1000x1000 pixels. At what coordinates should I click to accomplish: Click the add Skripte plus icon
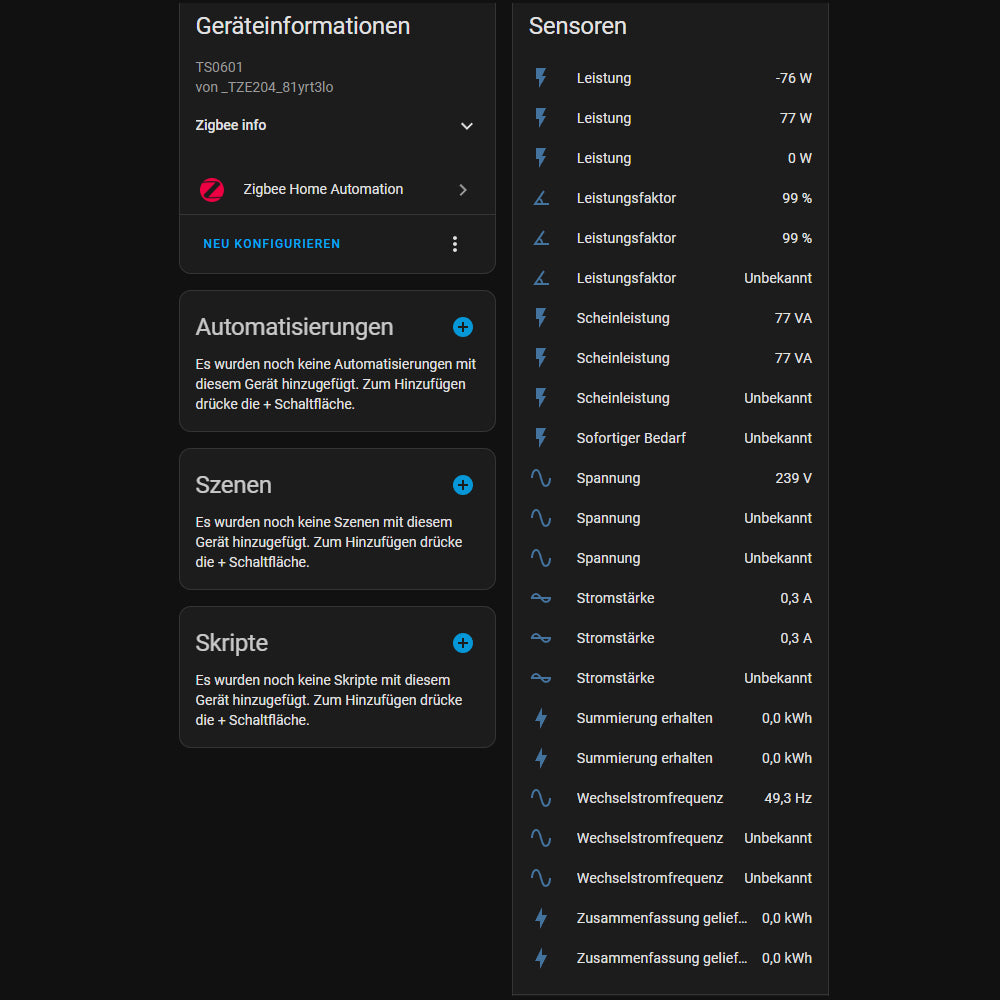(463, 643)
